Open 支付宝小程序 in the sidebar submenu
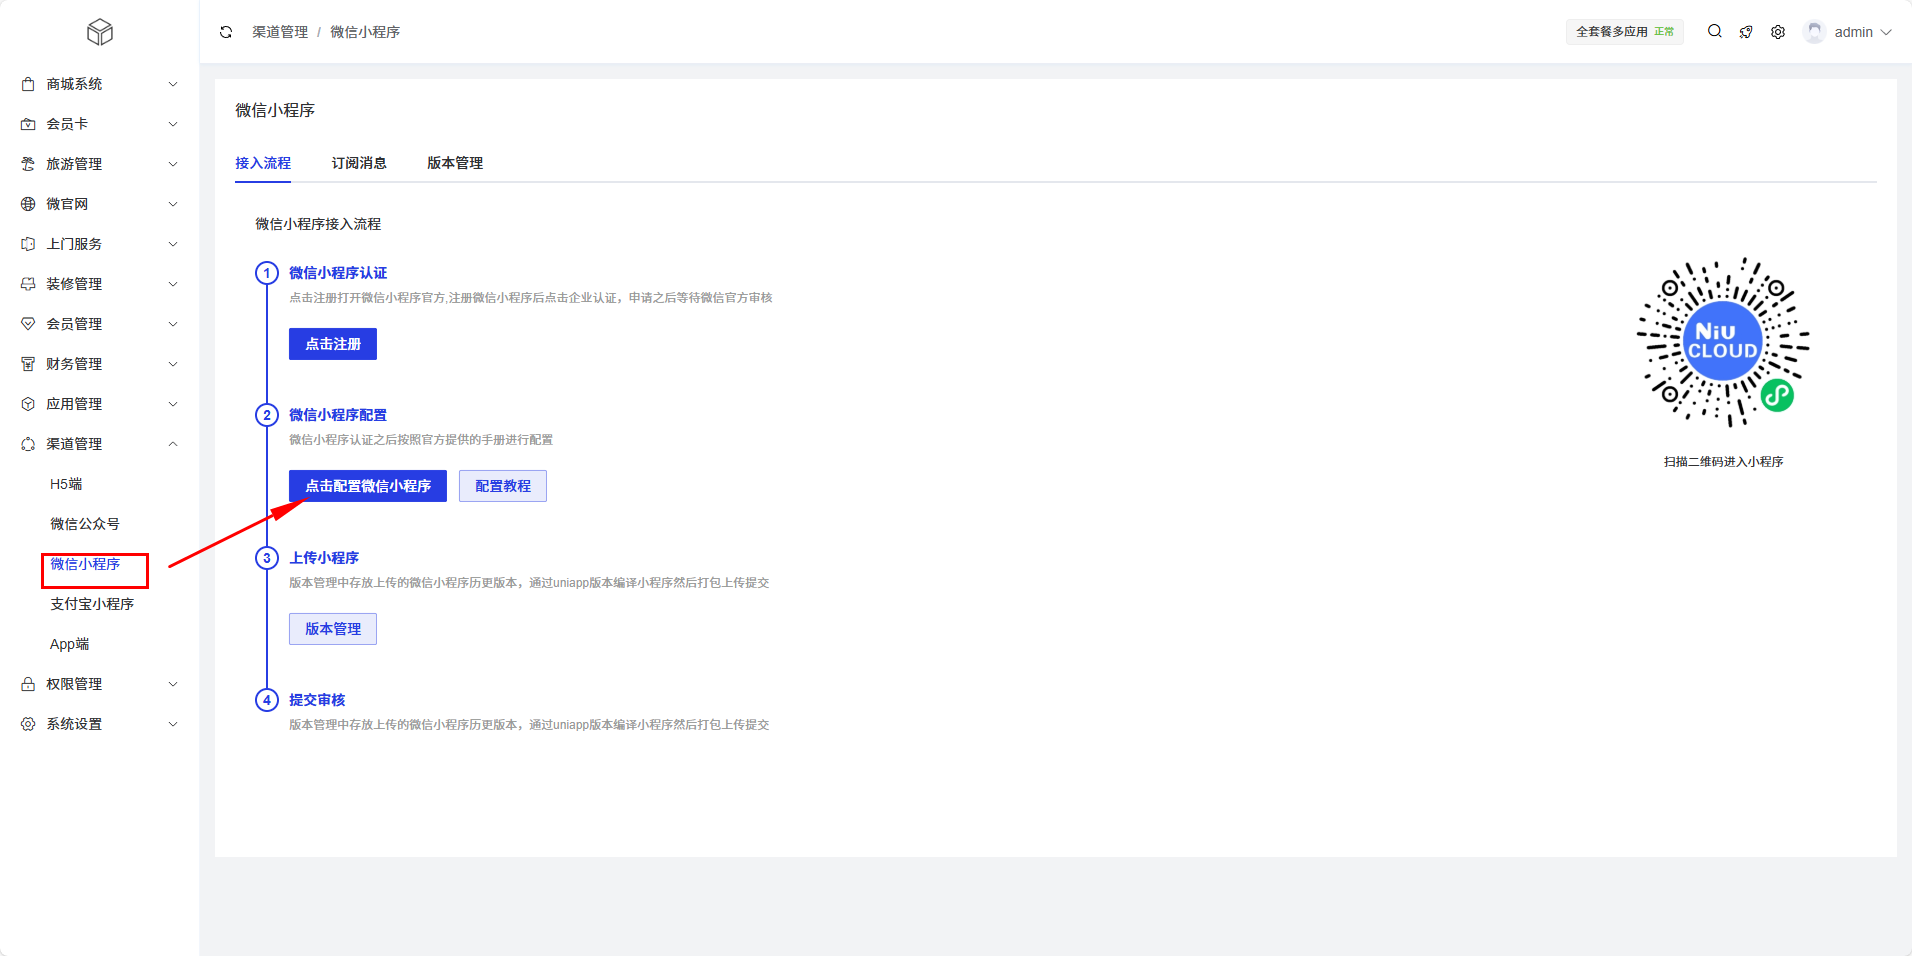 coord(92,604)
